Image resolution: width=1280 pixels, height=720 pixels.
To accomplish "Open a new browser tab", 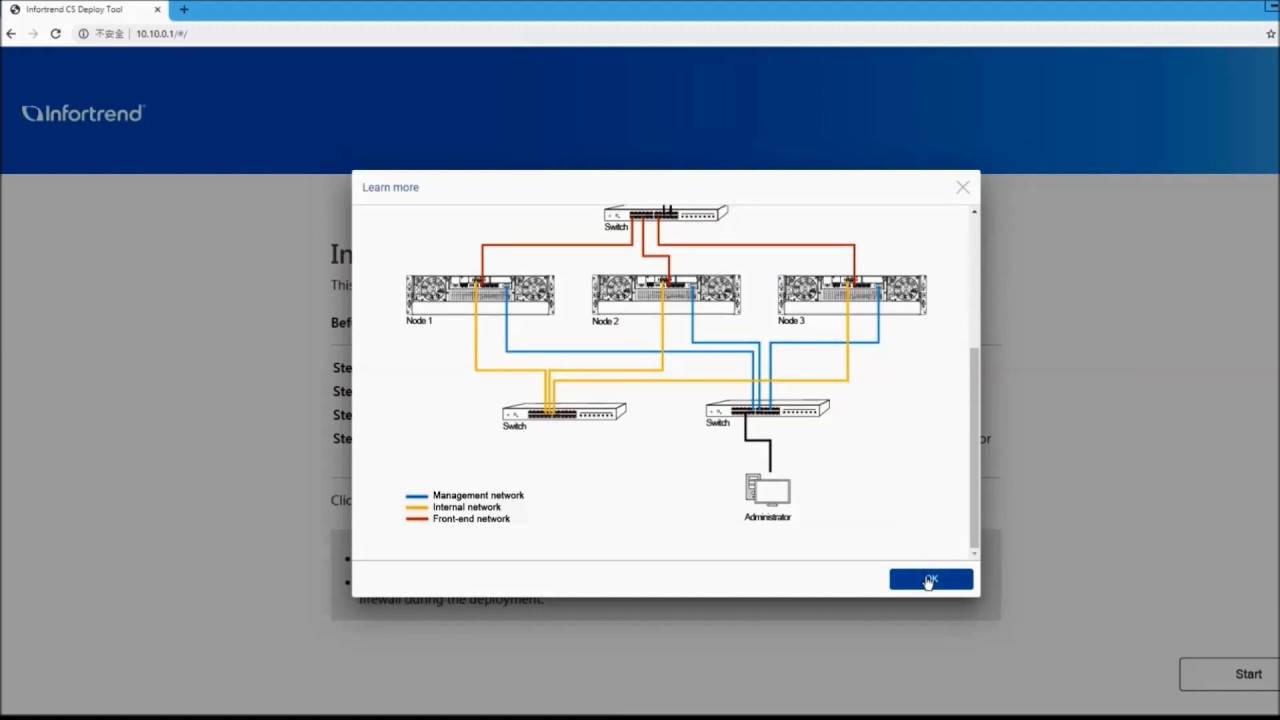I will 184,9.
